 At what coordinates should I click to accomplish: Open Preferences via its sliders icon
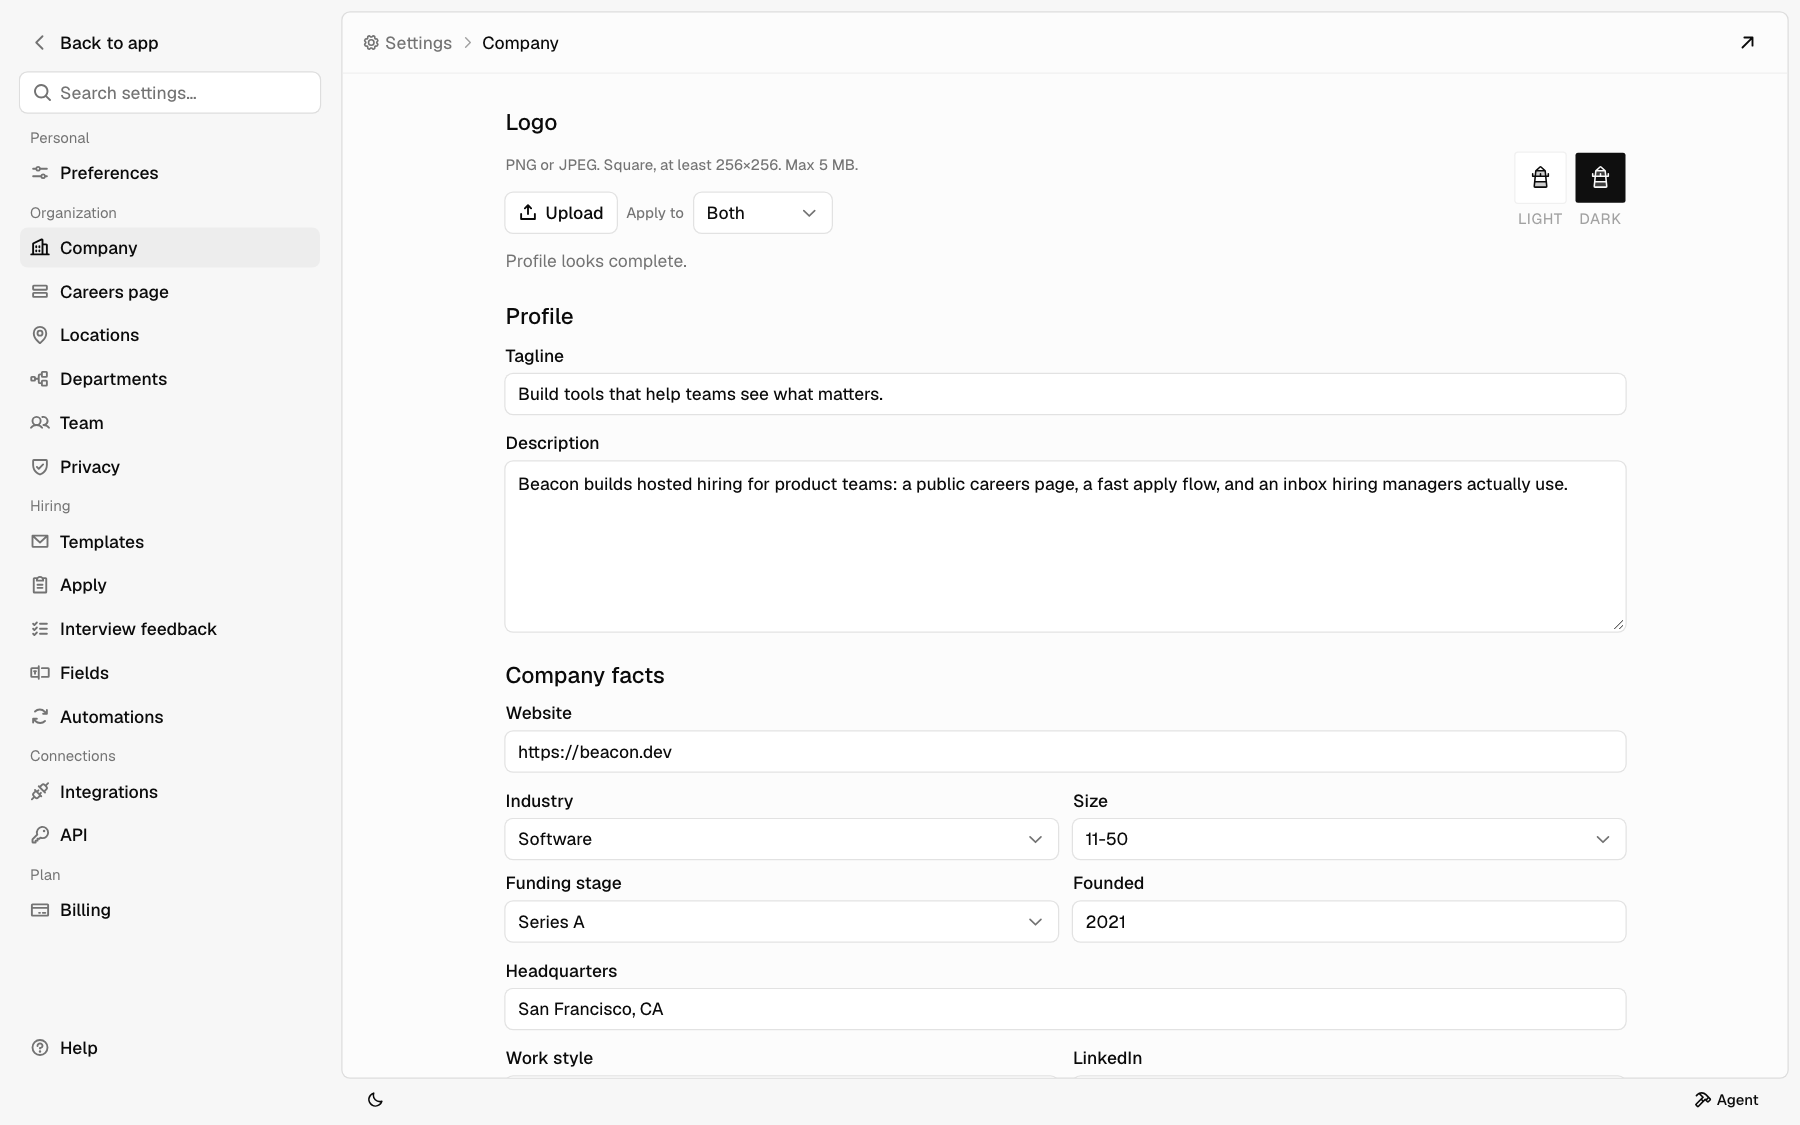point(40,173)
